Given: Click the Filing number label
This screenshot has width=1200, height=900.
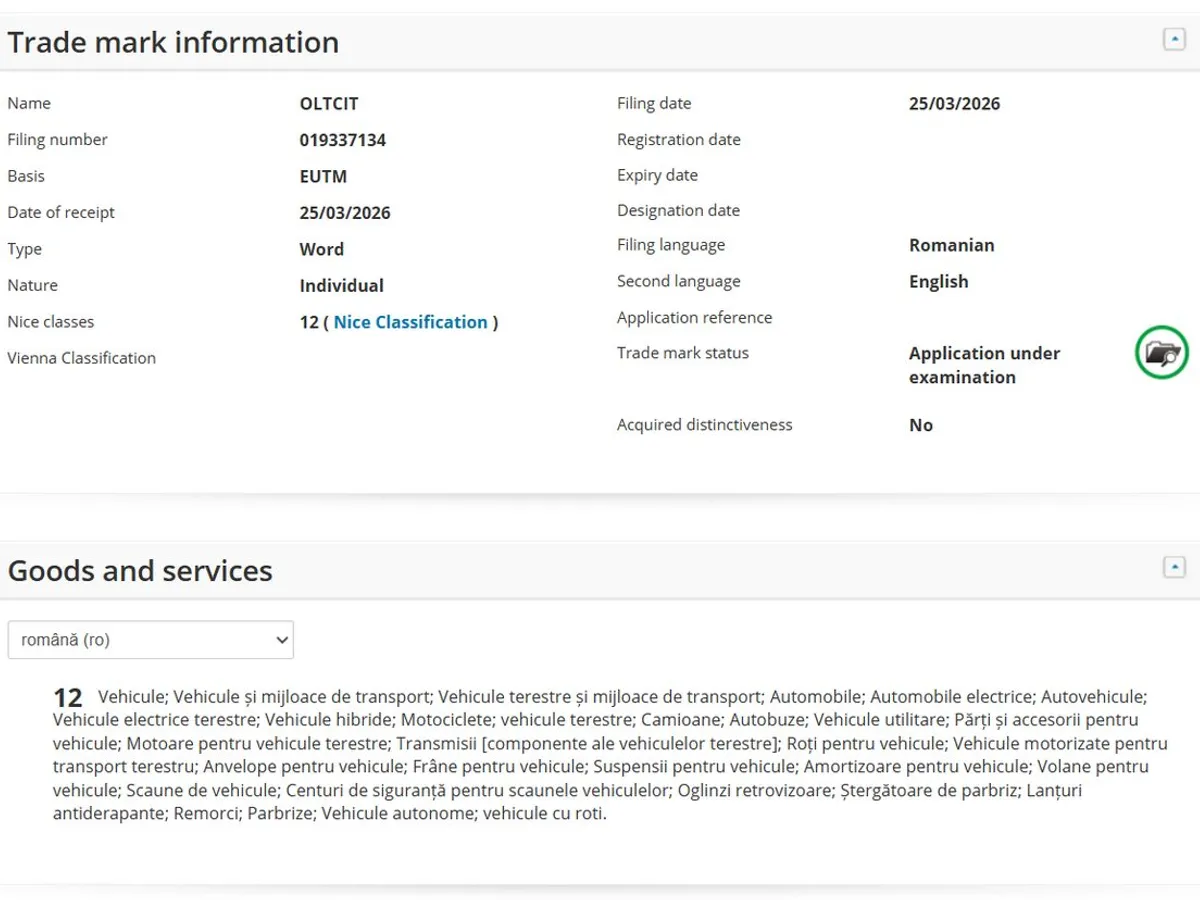Looking at the screenshot, I should [57, 140].
